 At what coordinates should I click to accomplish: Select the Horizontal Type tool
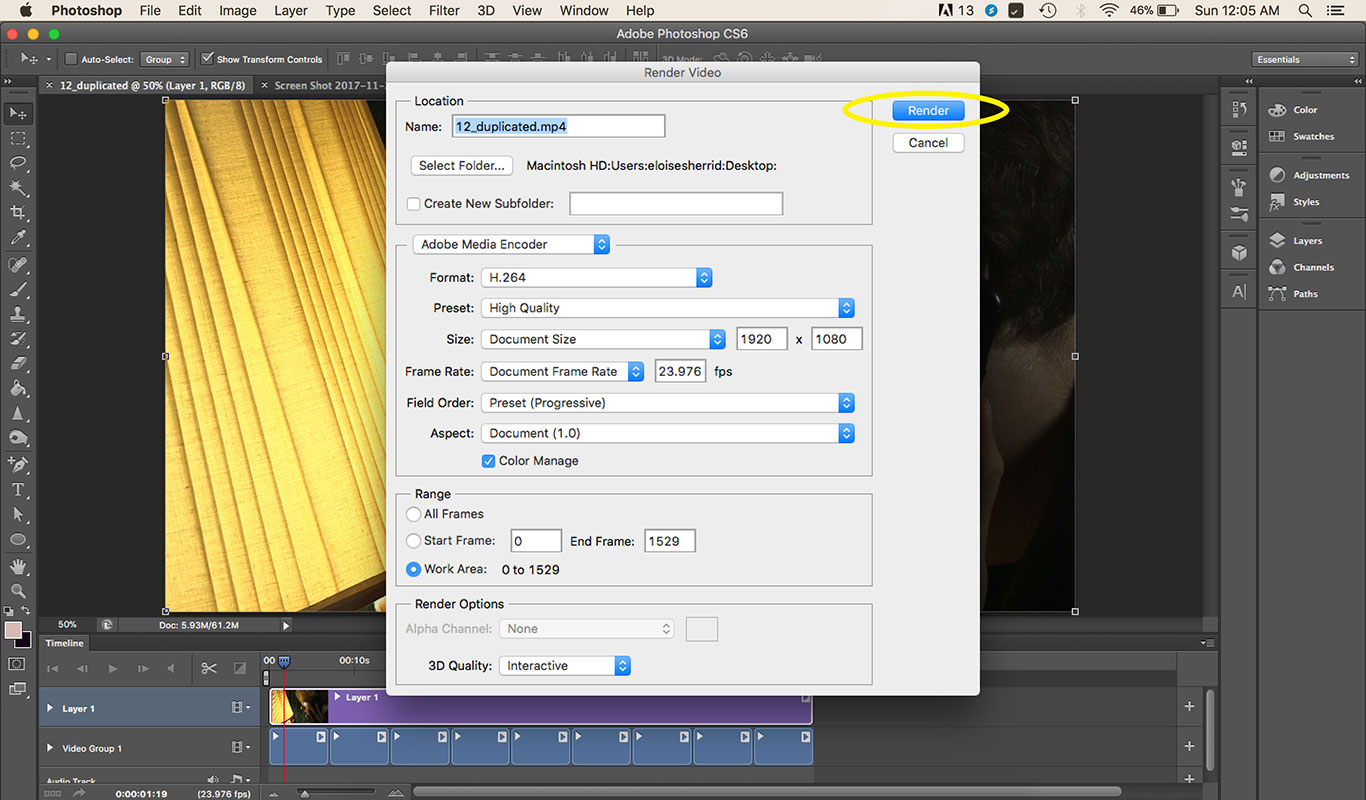click(x=18, y=490)
